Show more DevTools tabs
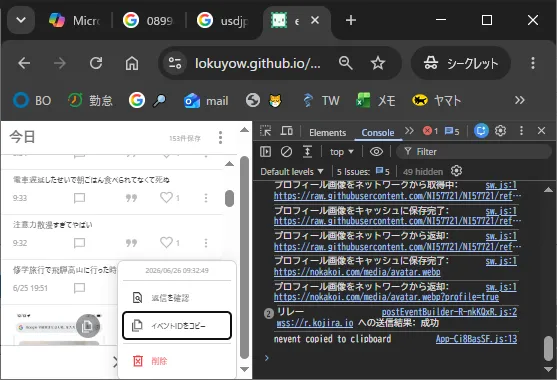The image size is (557, 380). [409, 131]
